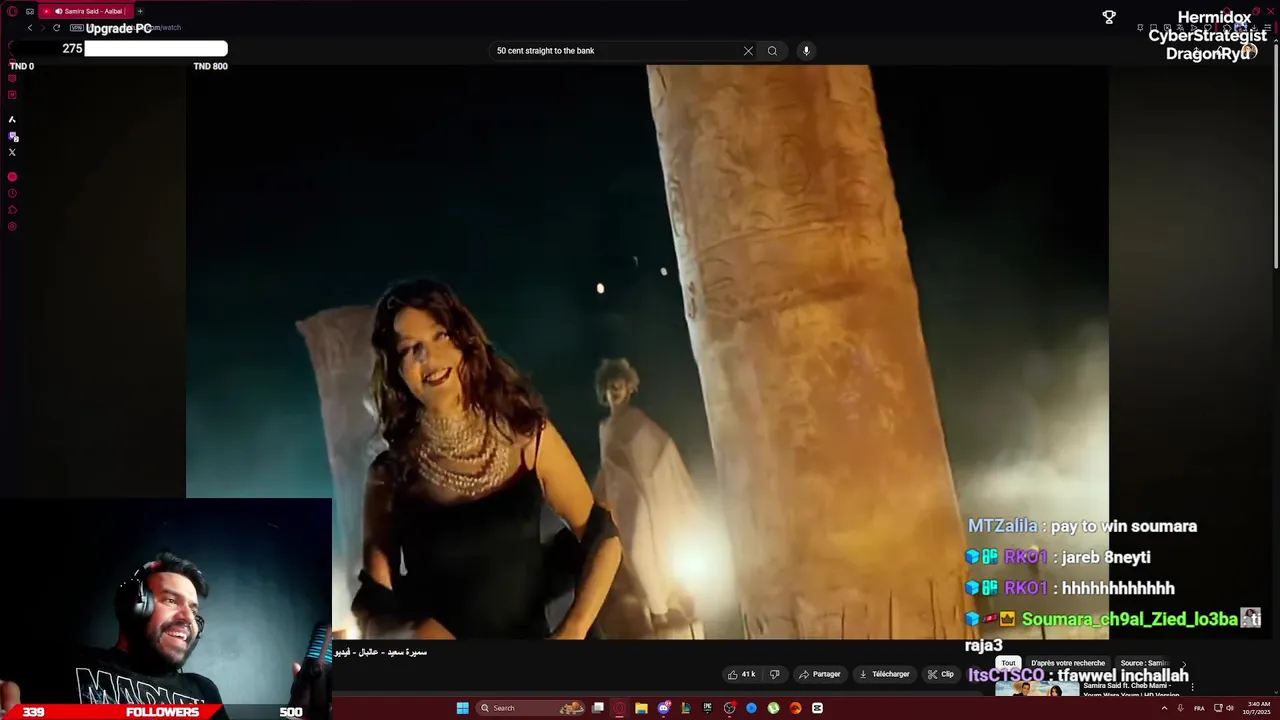Go forward to the next page
Screen dimensions: 1280x720
(x=43, y=28)
